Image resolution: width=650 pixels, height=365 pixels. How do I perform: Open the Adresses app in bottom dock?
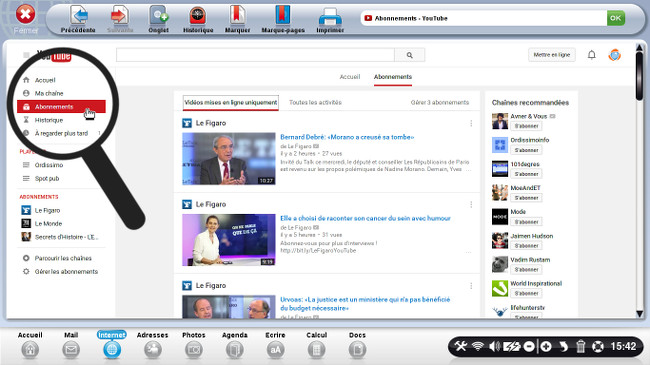tap(153, 345)
